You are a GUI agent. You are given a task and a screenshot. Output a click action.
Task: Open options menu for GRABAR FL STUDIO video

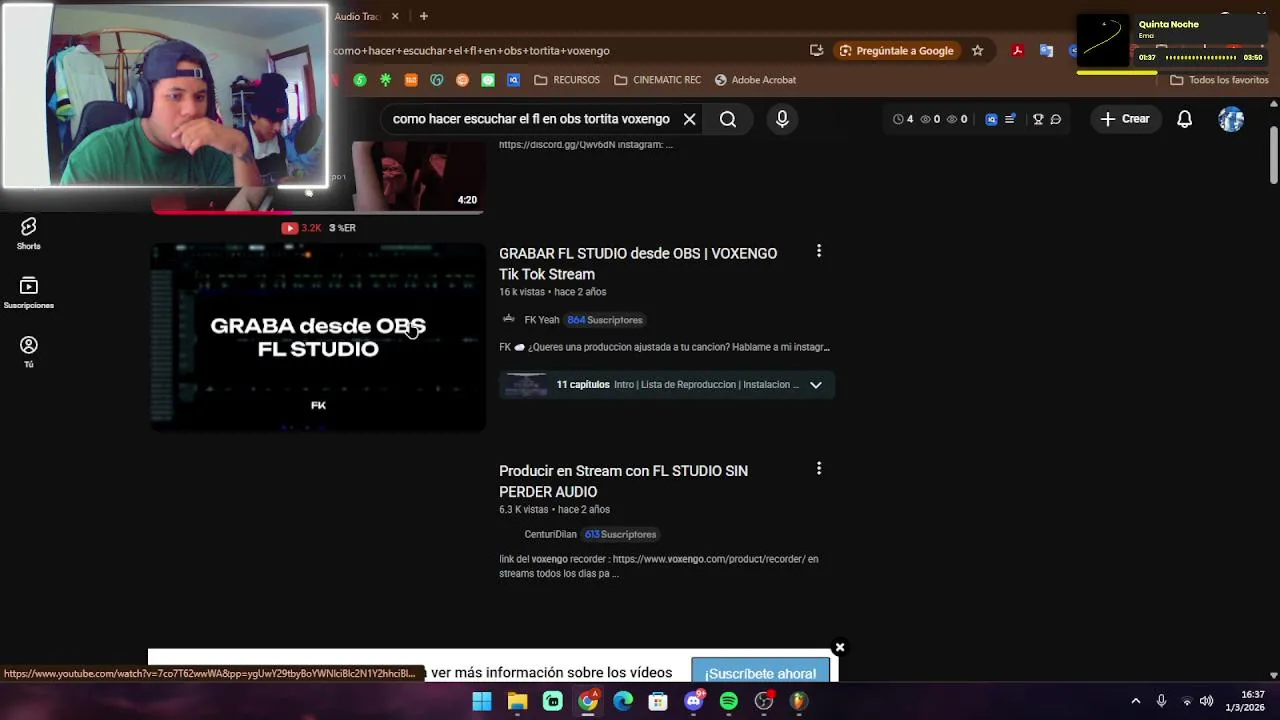819,251
